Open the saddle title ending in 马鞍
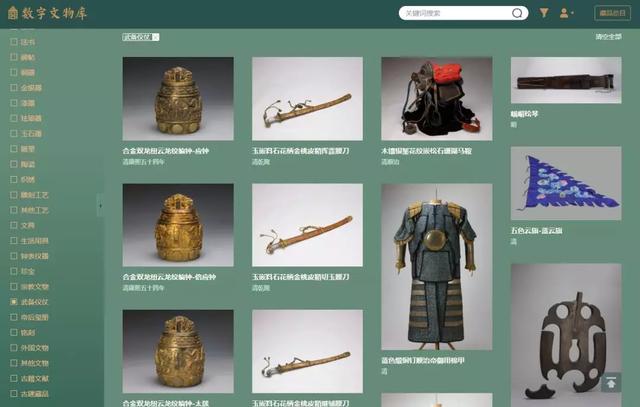This screenshot has width=640, height=407. [426, 151]
